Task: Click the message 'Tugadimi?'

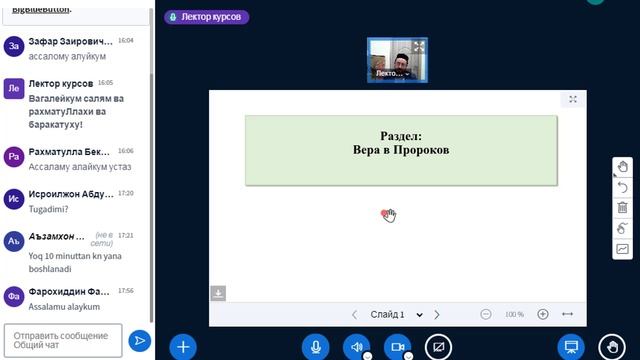Action: point(48,209)
